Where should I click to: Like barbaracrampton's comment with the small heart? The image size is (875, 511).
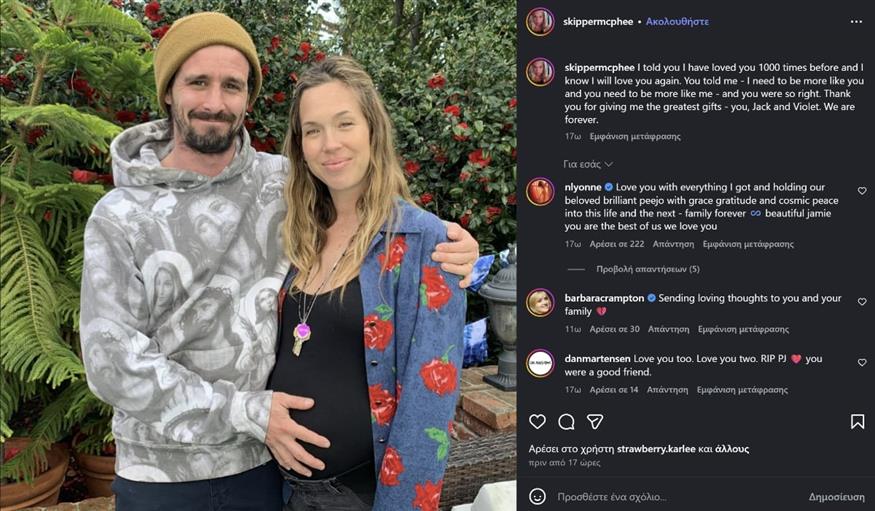tap(862, 301)
